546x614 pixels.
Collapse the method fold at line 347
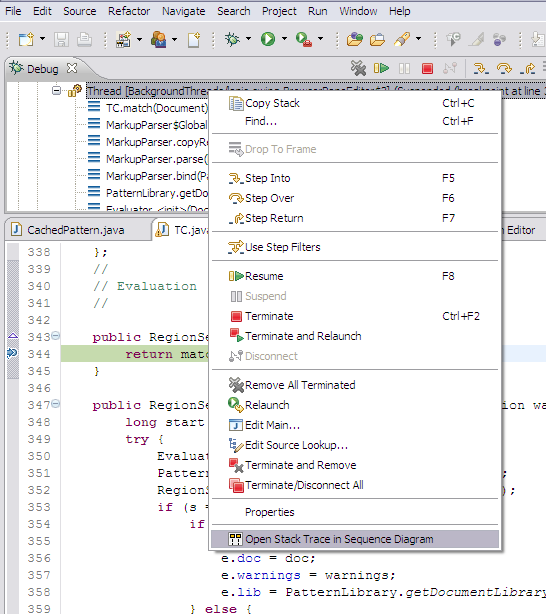(x=56, y=403)
